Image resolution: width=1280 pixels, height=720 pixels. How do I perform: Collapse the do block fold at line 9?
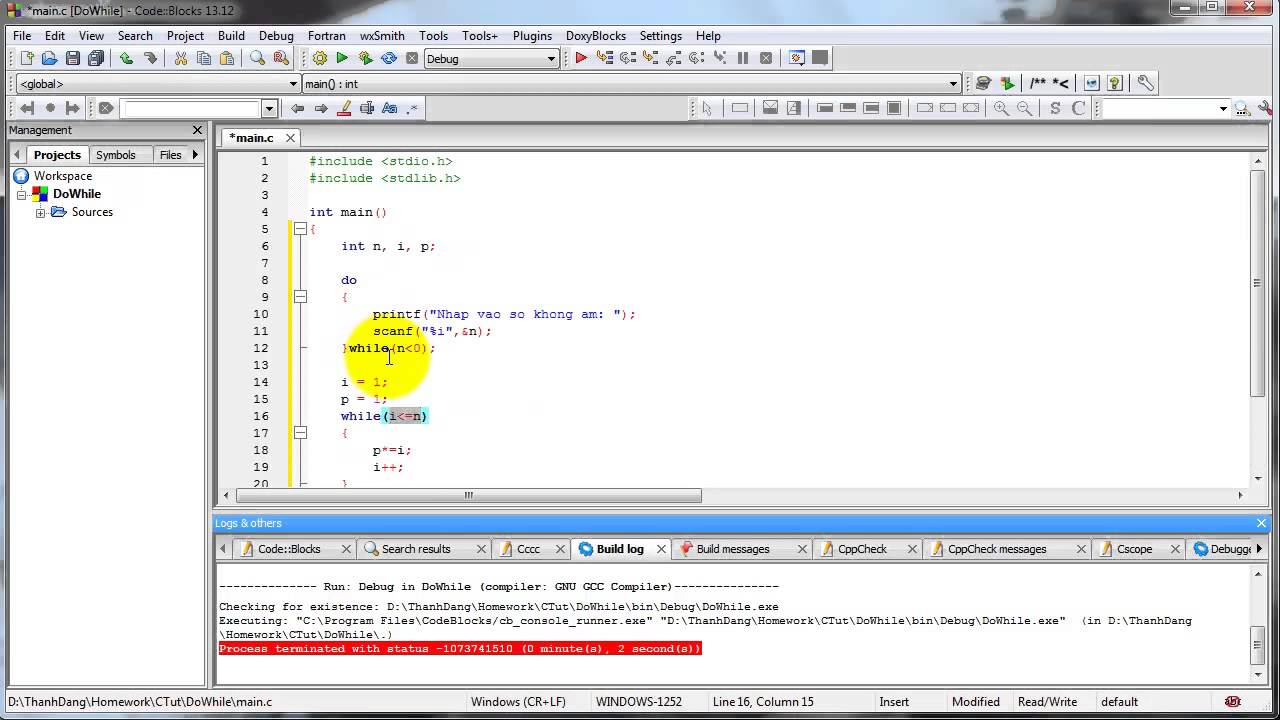(x=300, y=297)
